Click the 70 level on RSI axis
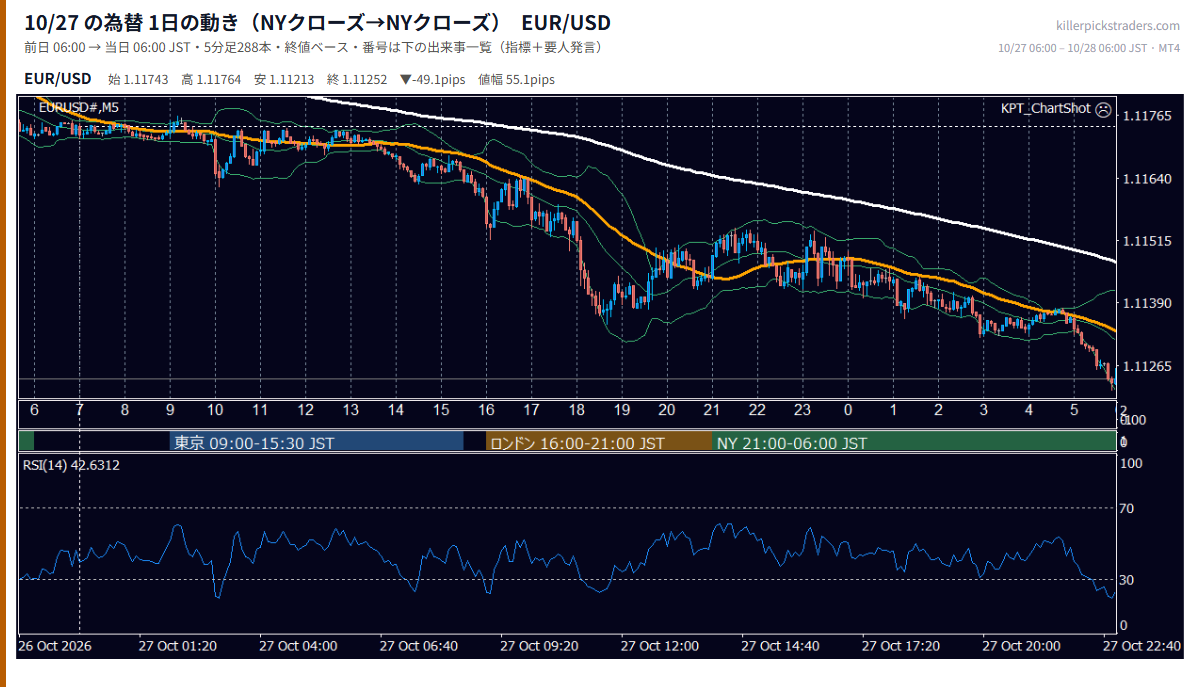This screenshot has width=1200, height=687. [1127, 508]
